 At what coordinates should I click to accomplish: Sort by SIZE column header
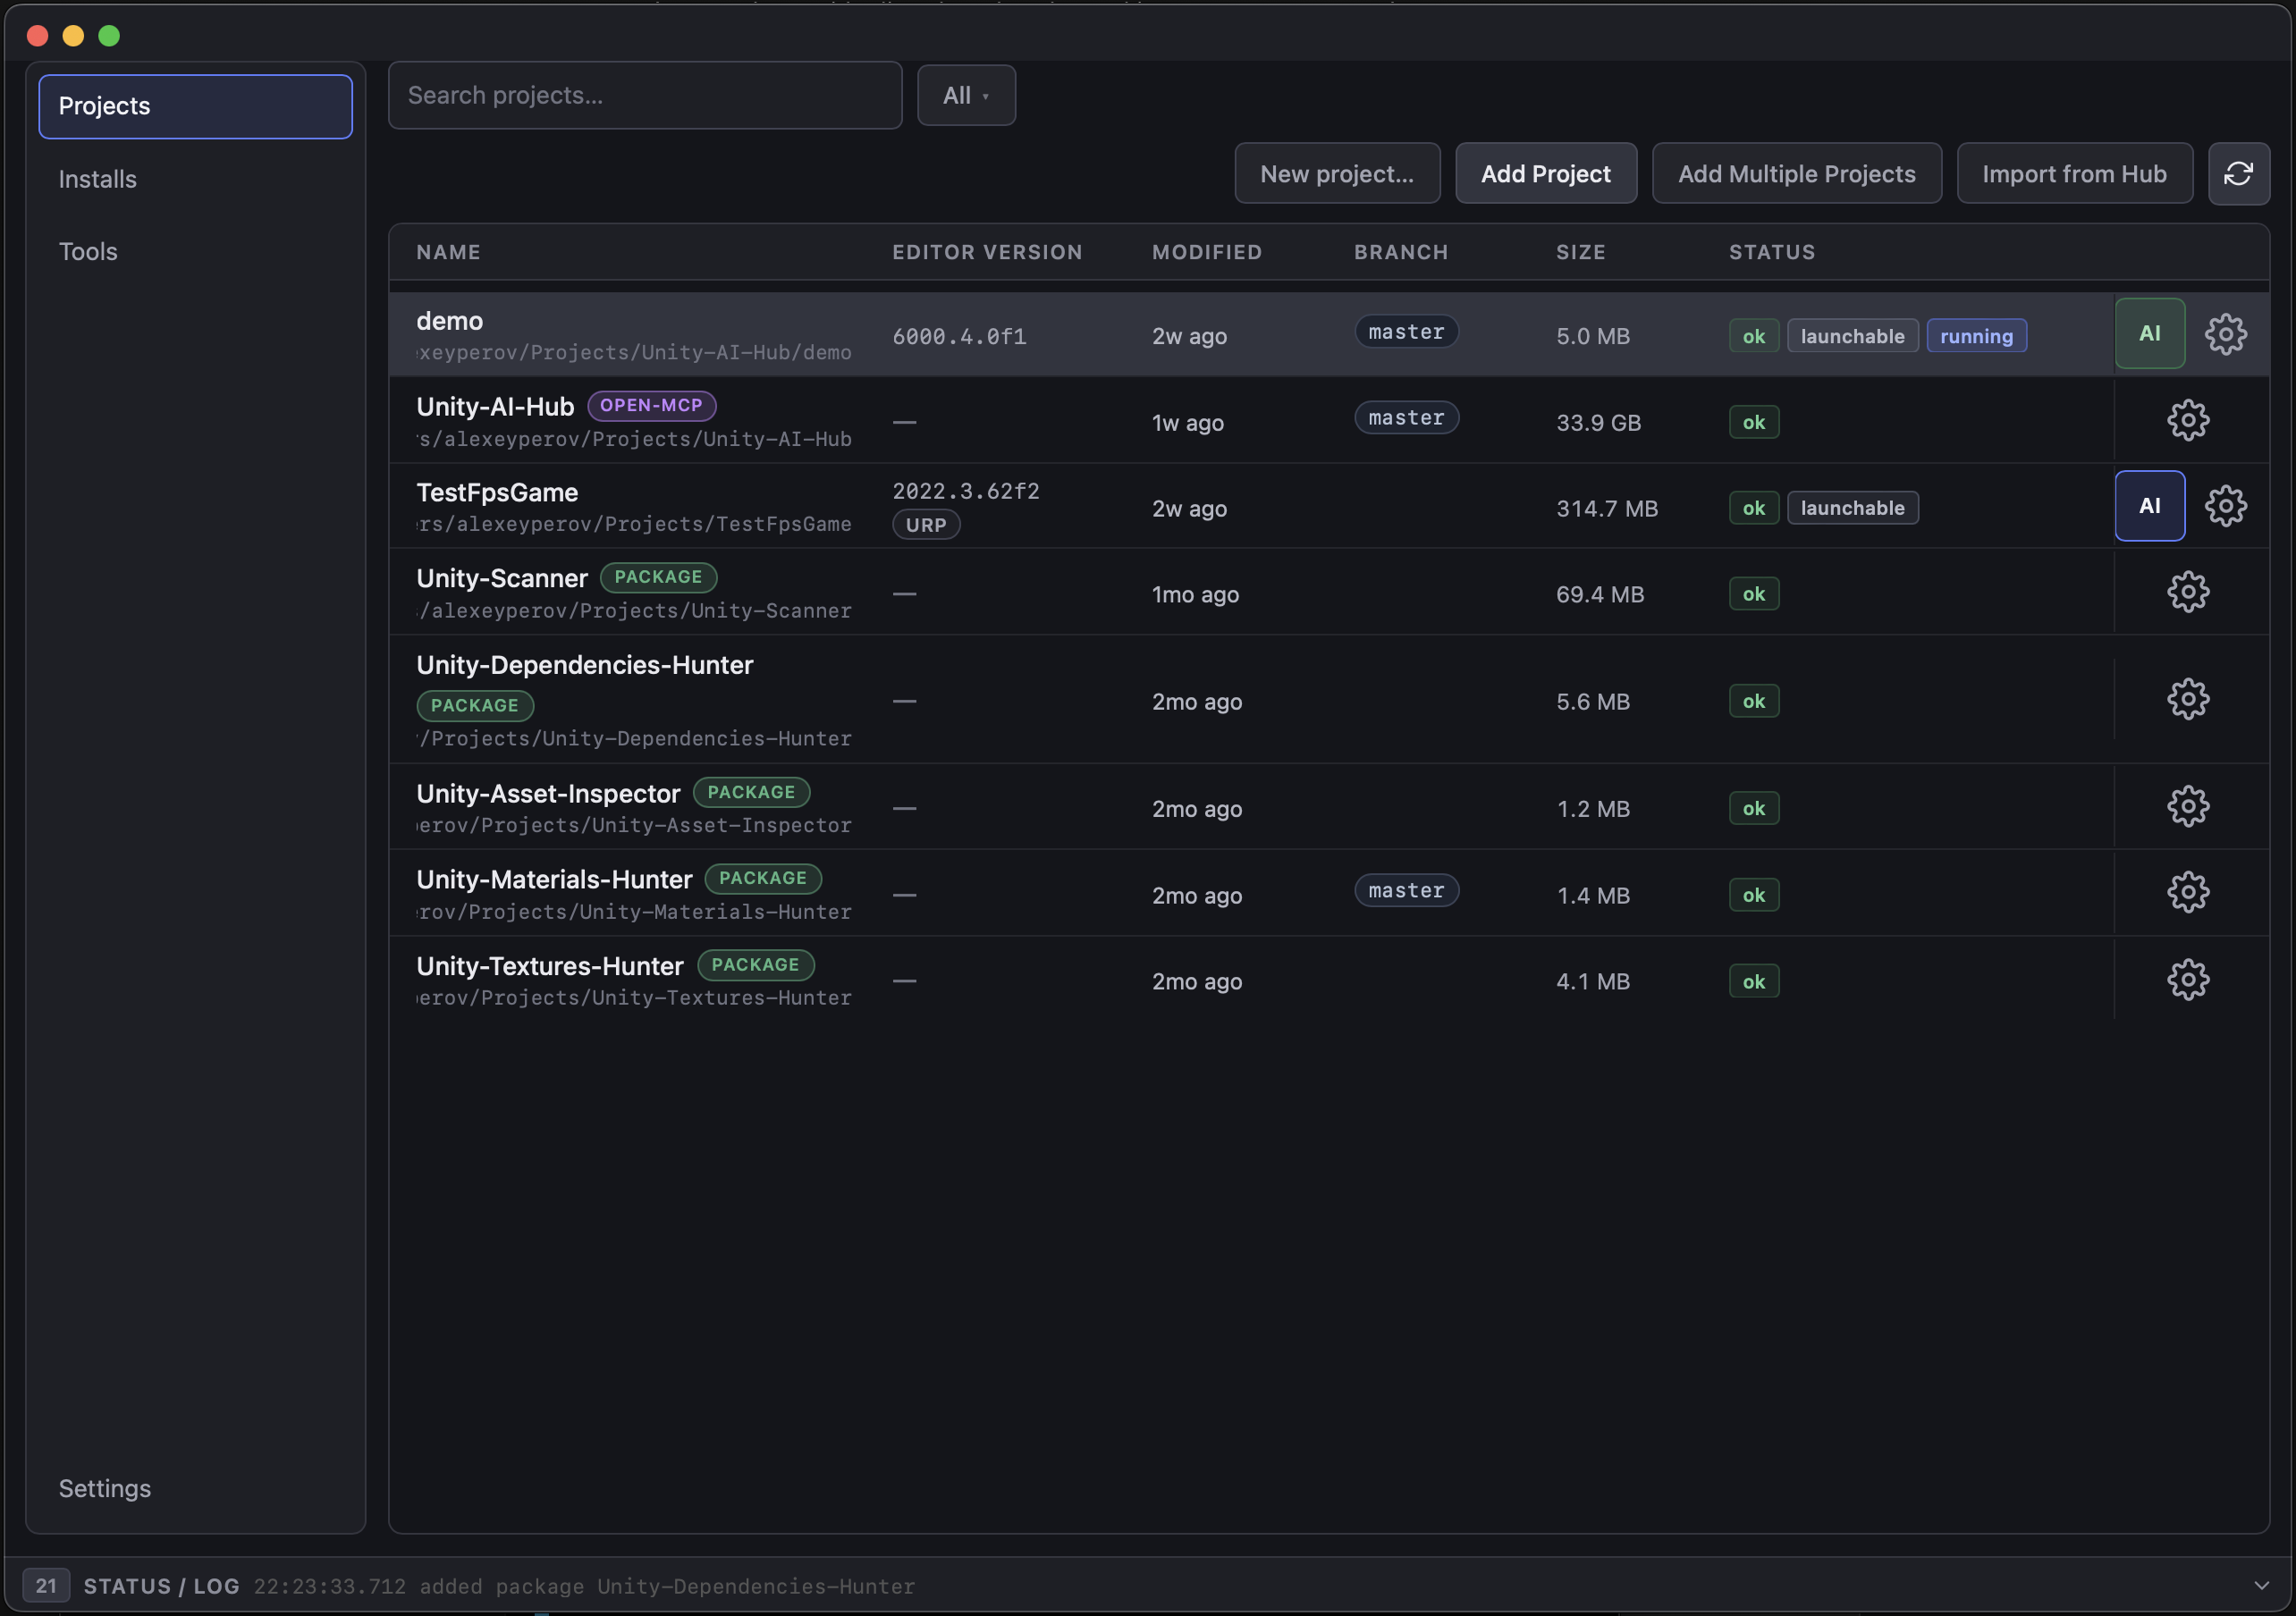coord(1581,252)
